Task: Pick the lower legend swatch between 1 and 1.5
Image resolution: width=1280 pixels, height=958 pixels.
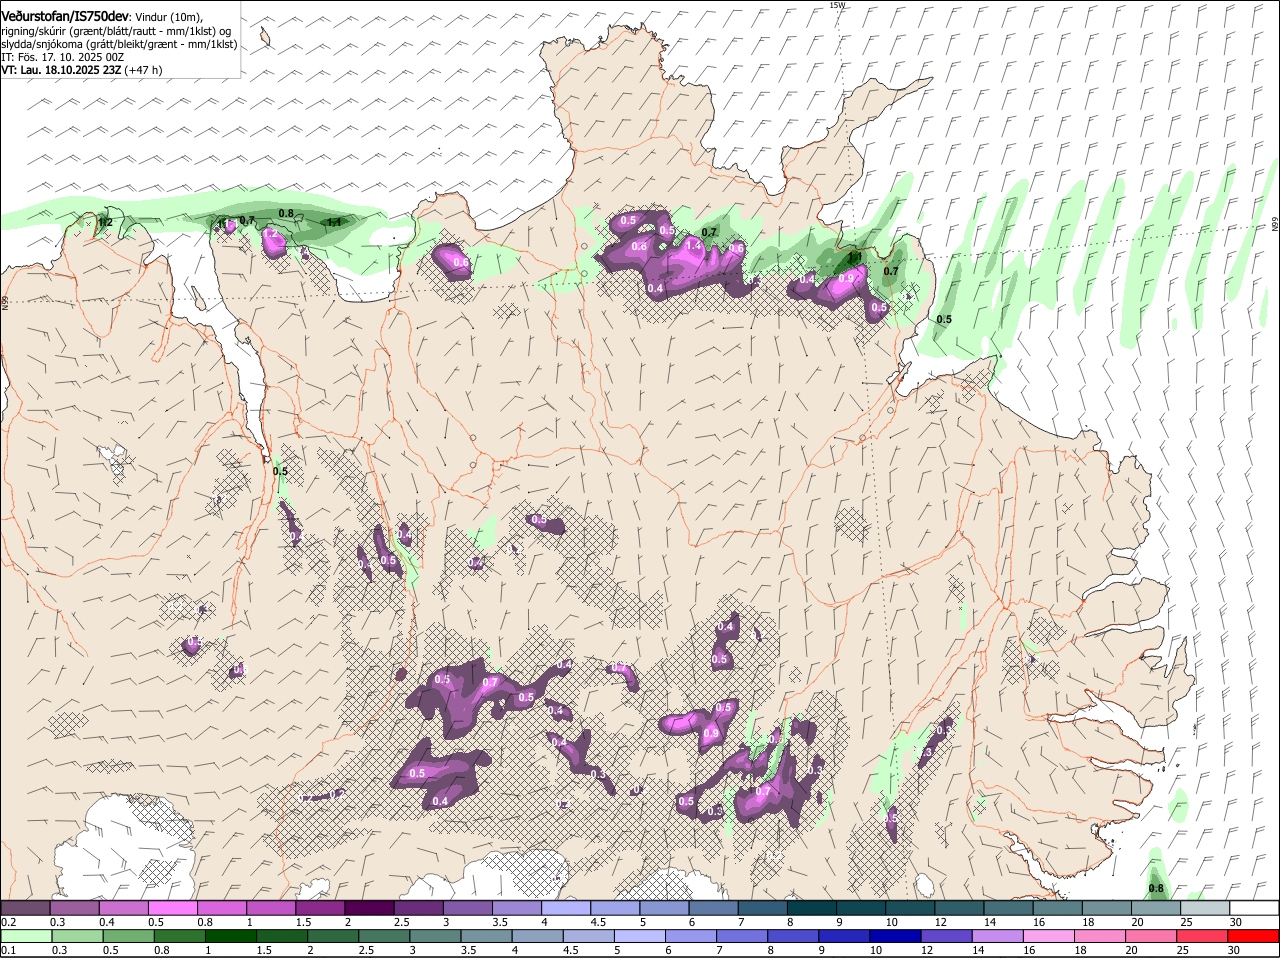Action: pyautogui.click(x=231, y=936)
